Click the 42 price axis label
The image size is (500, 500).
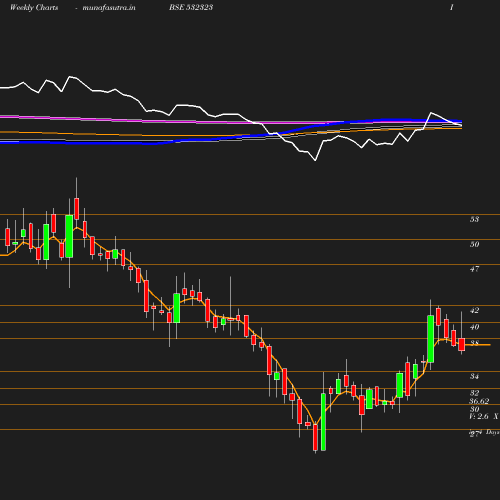(474, 310)
